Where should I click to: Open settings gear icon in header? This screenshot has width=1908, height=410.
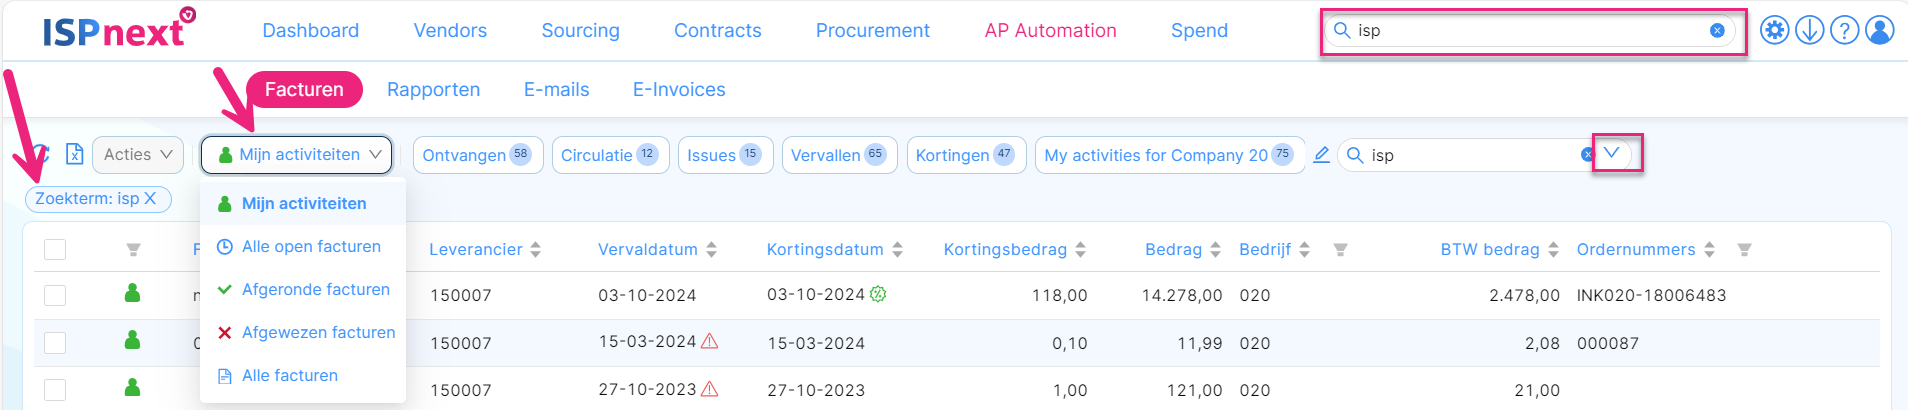pos(1774,31)
